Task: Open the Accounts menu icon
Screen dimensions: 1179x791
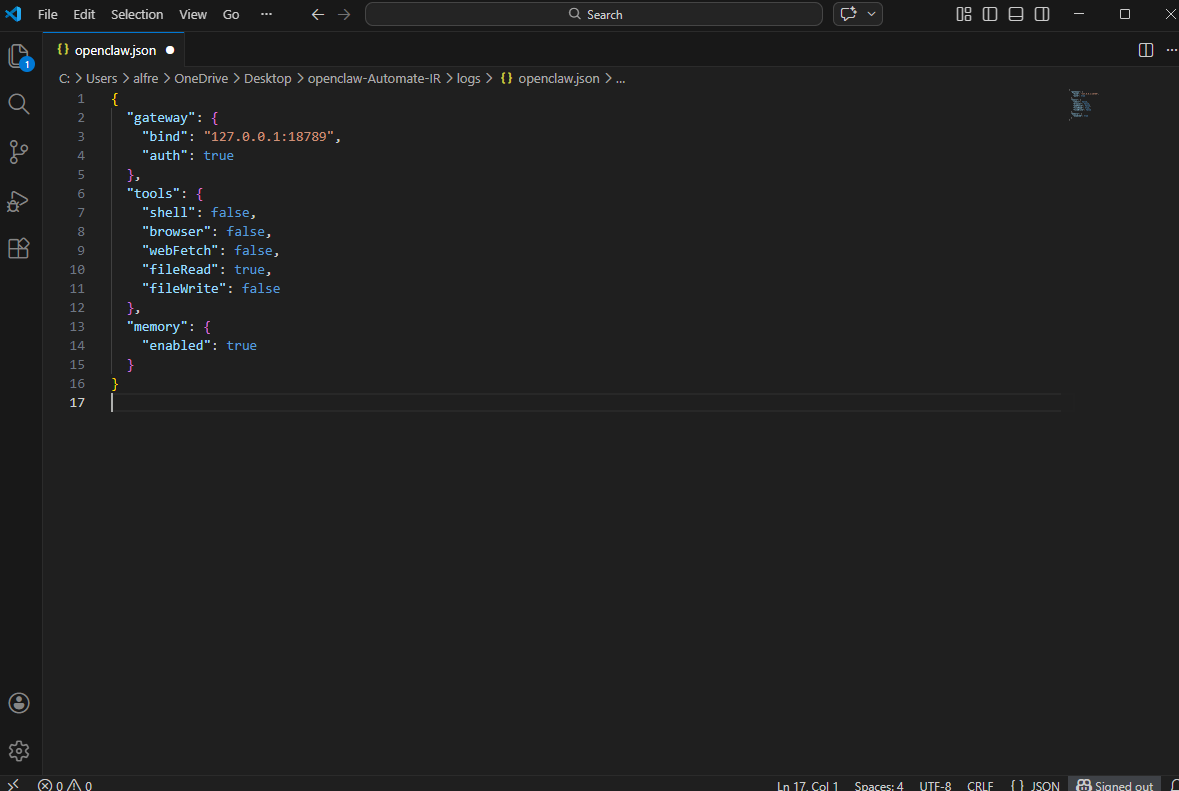Action: tap(19, 703)
